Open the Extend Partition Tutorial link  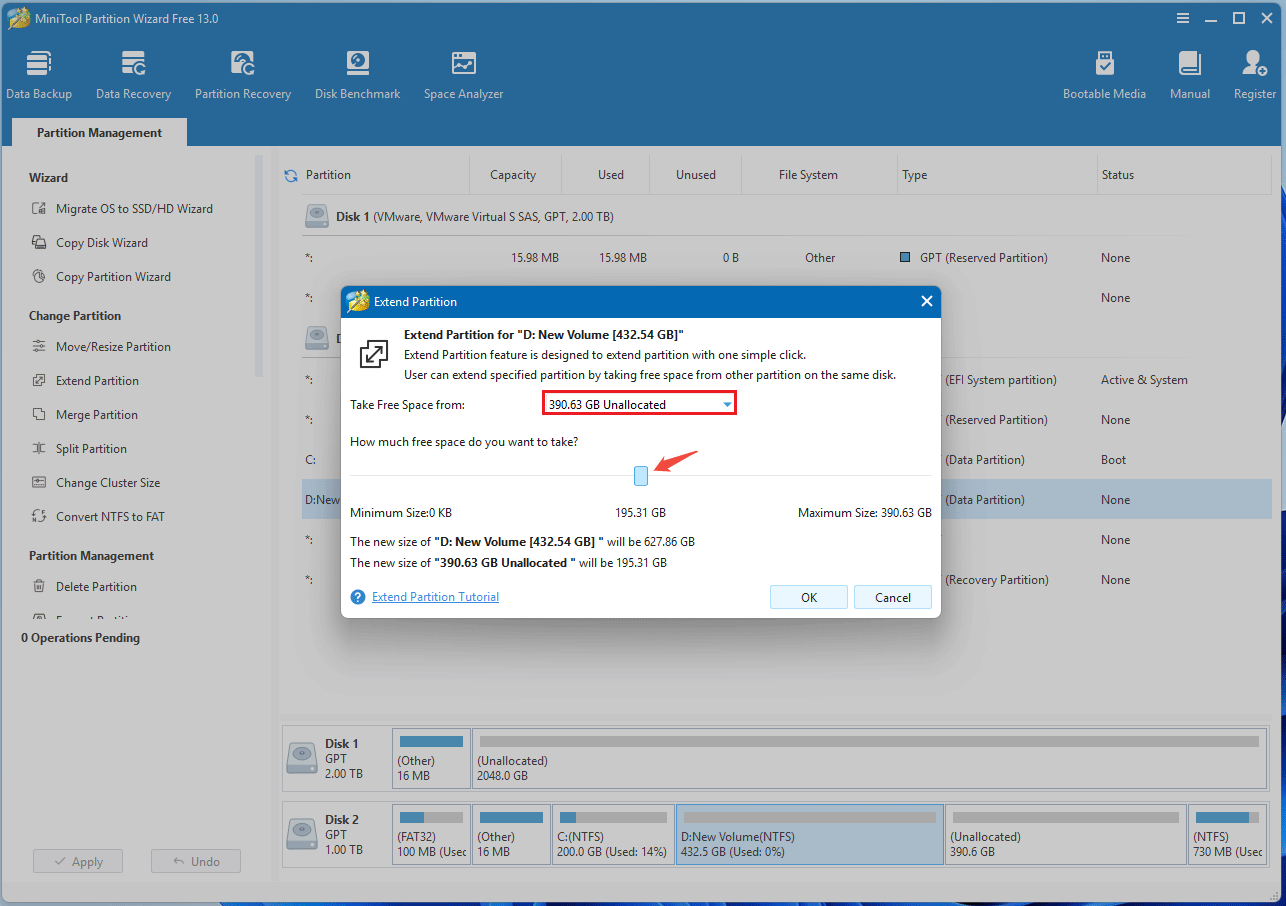click(435, 597)
